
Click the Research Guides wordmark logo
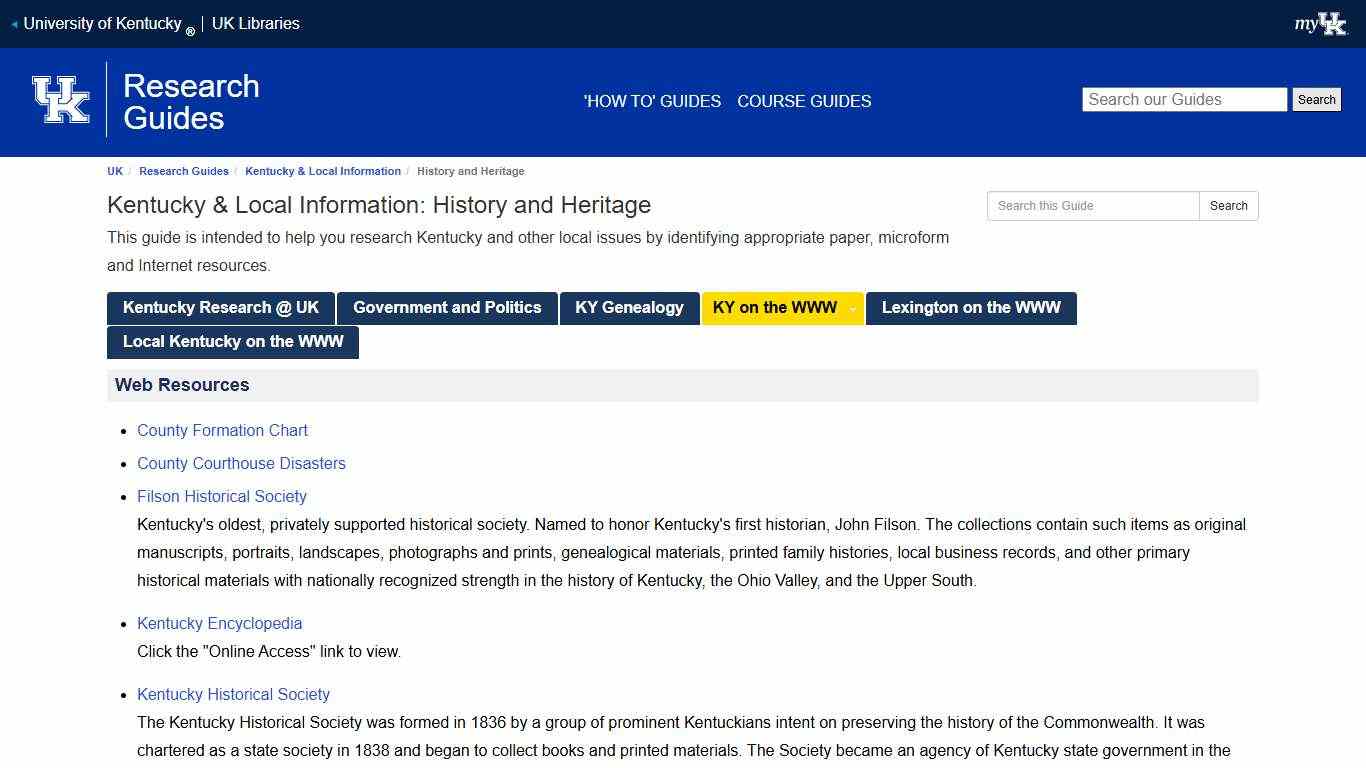tap(191, 100)
